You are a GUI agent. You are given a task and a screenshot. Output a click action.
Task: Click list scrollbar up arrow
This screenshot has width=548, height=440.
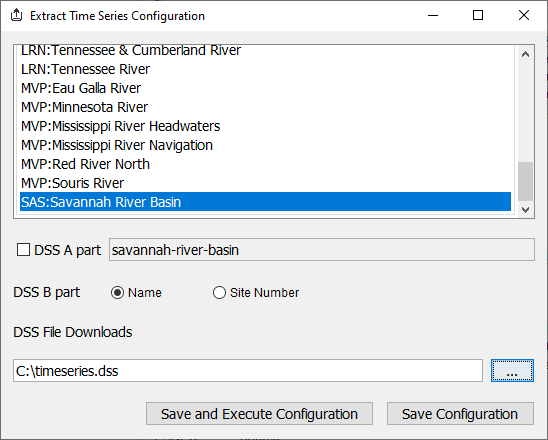[525, 55]
